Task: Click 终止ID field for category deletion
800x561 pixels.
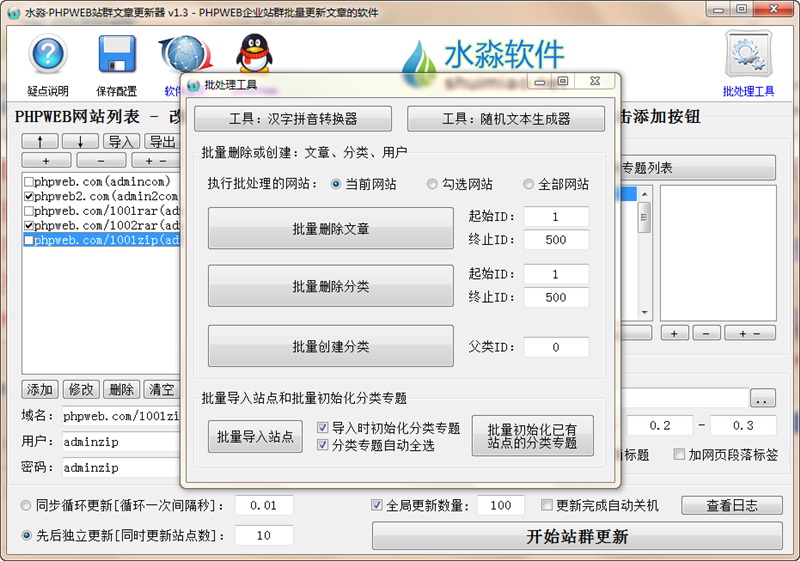Action: tap(556, 297)
